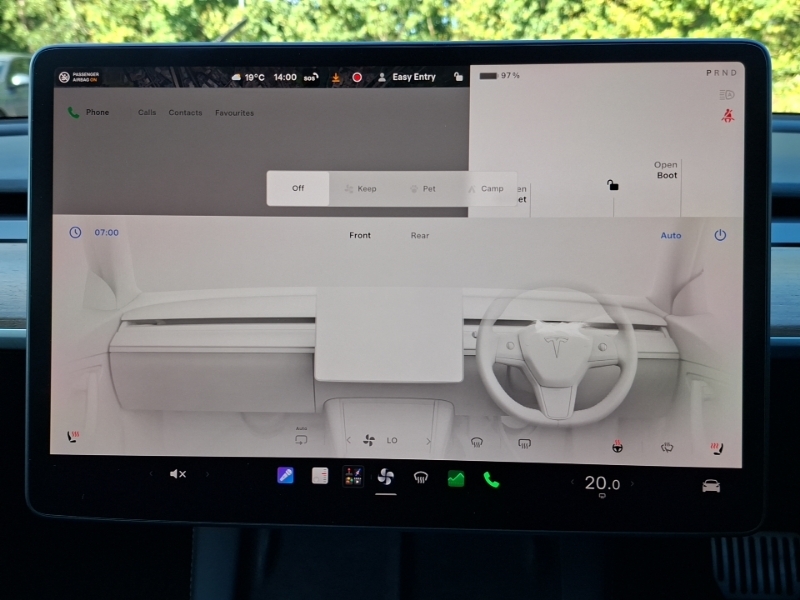
Task: Toggle the heated steering wheel
Action: pos(617,446)
